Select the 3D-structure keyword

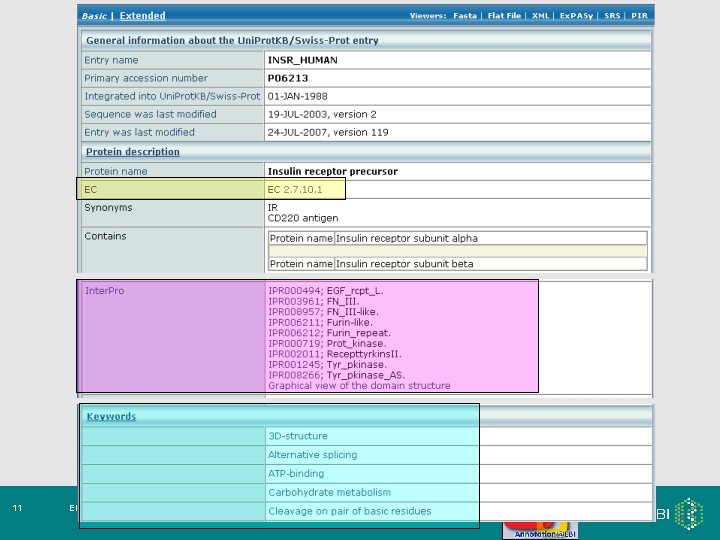tap(298, 436)
